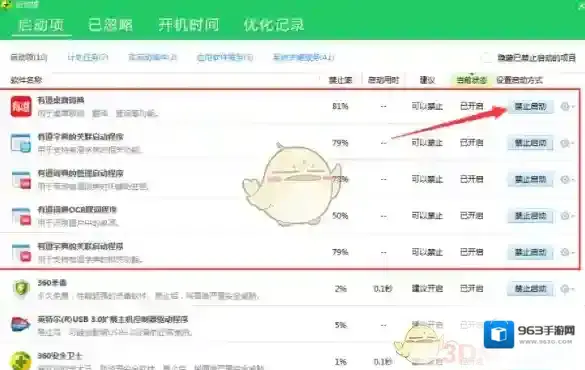Click the 73% disable rate value

click(340, 179)
